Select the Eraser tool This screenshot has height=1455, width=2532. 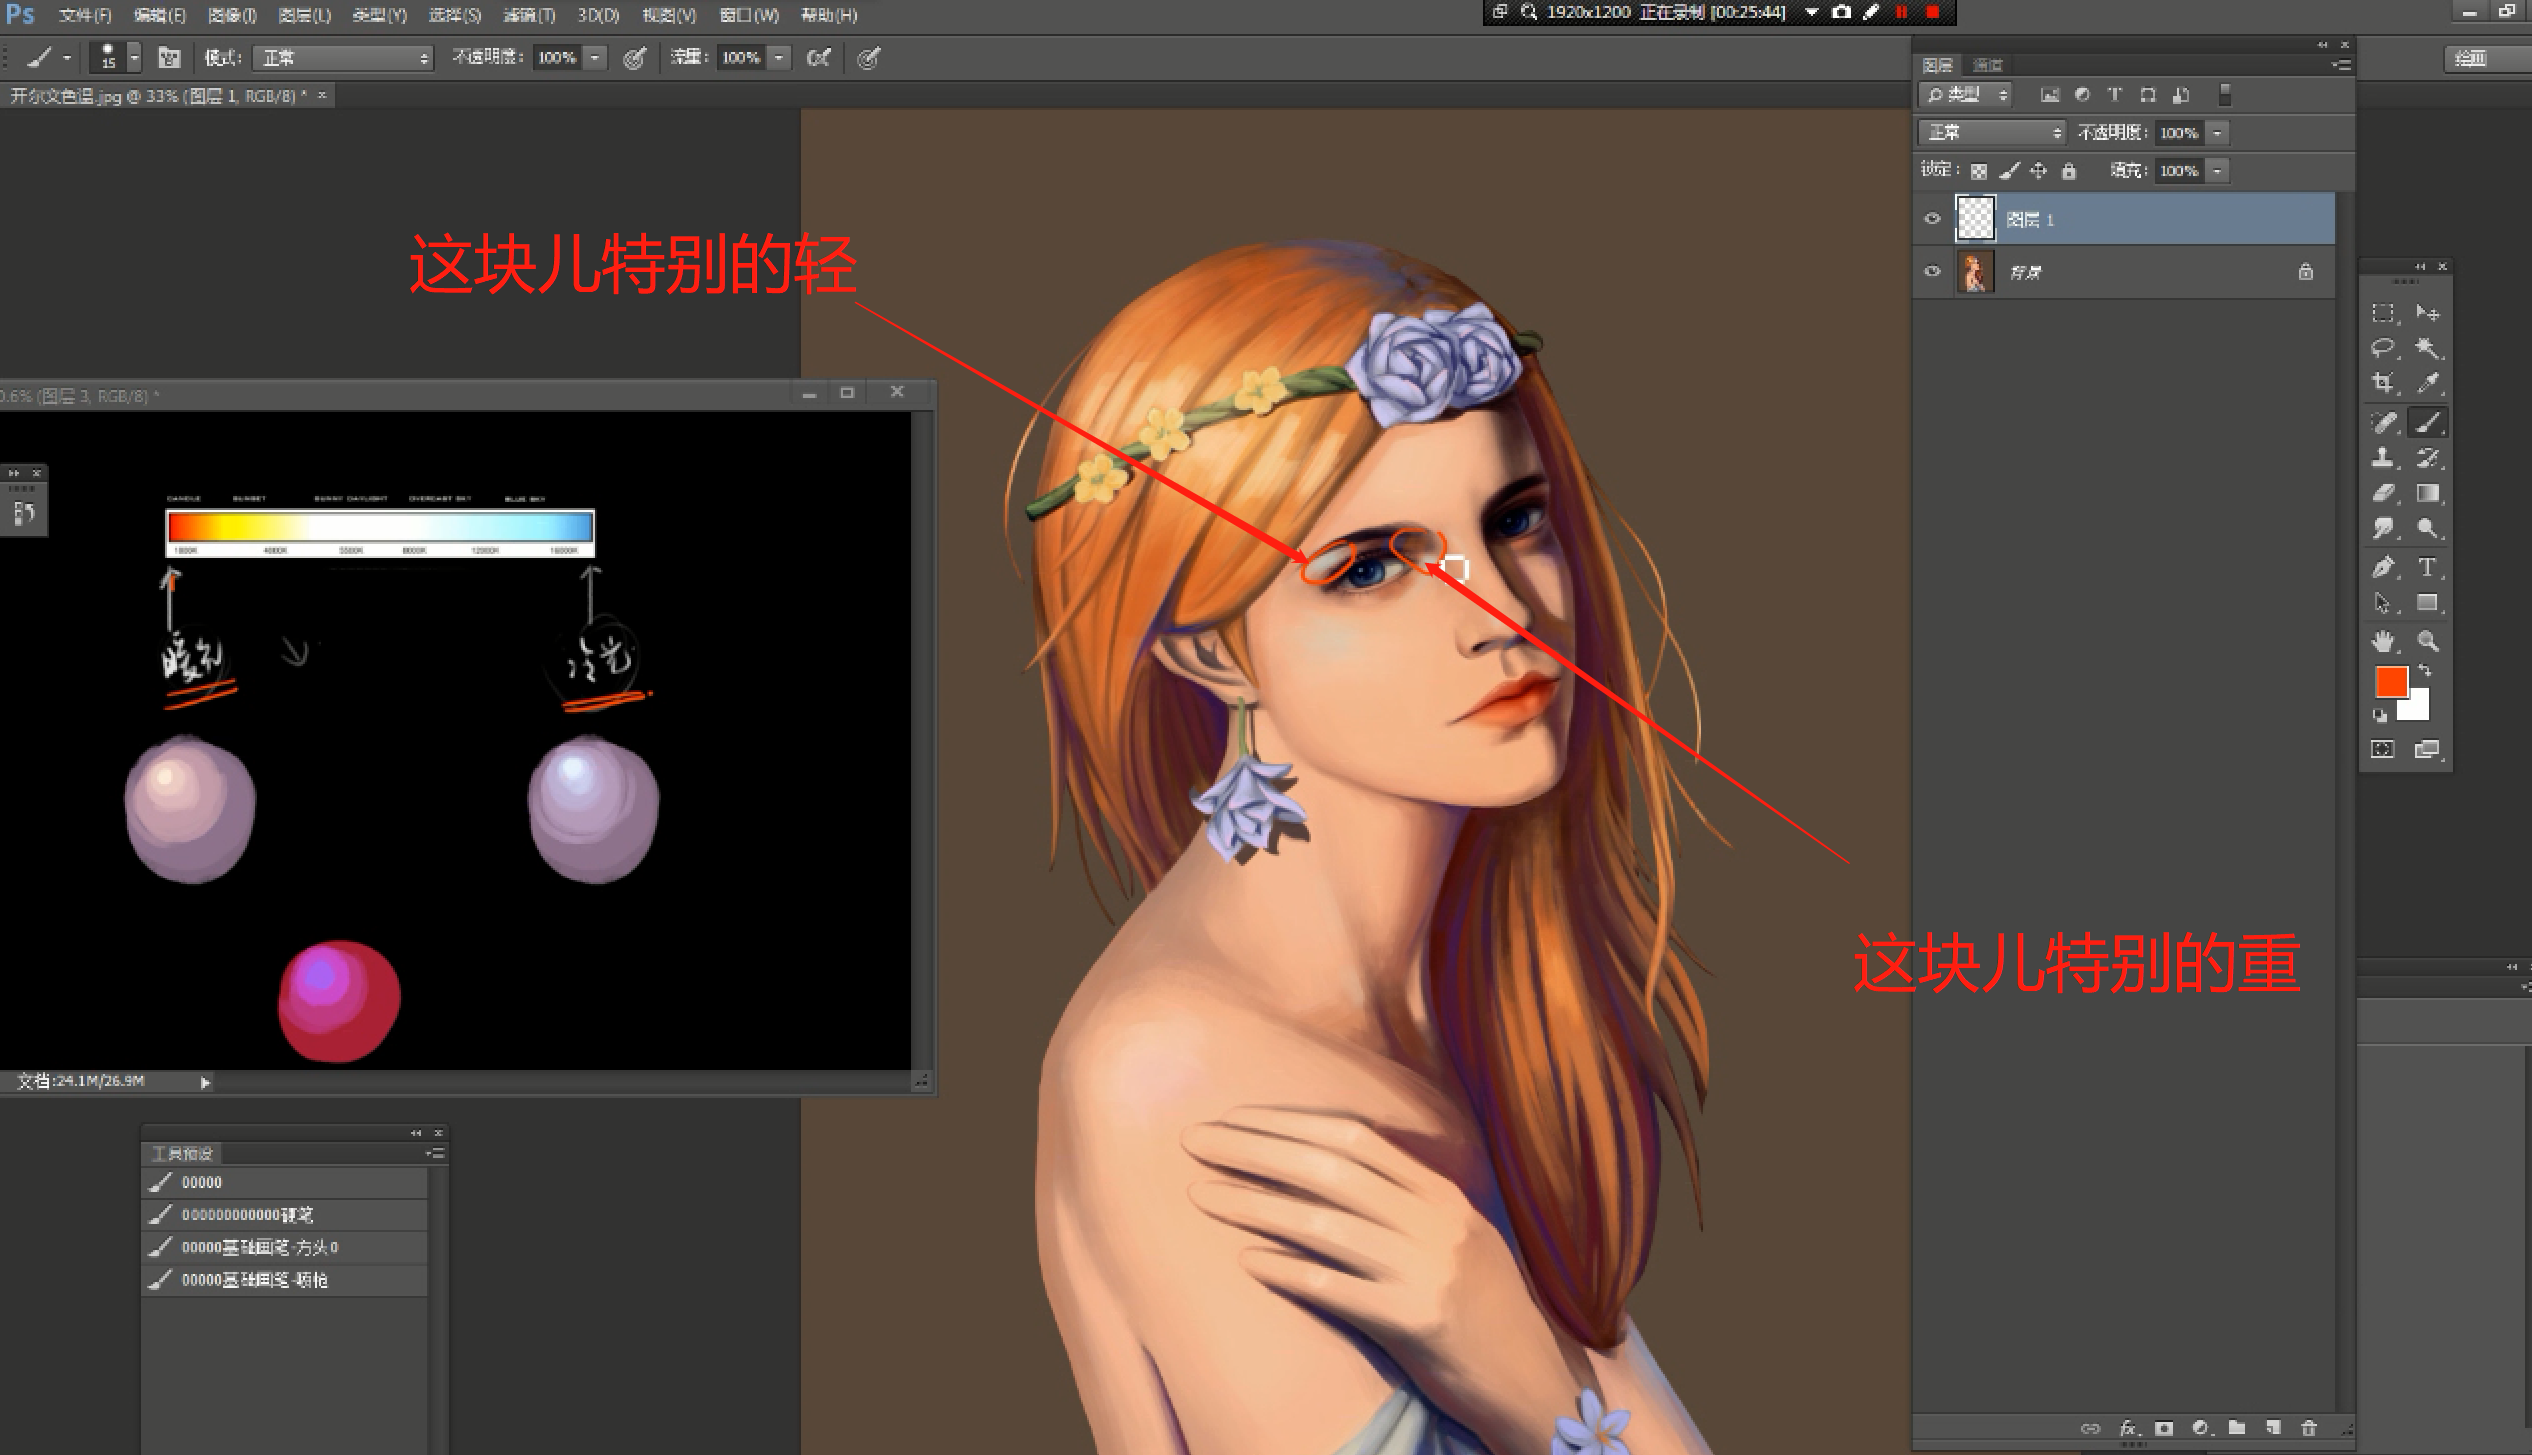2382,493
